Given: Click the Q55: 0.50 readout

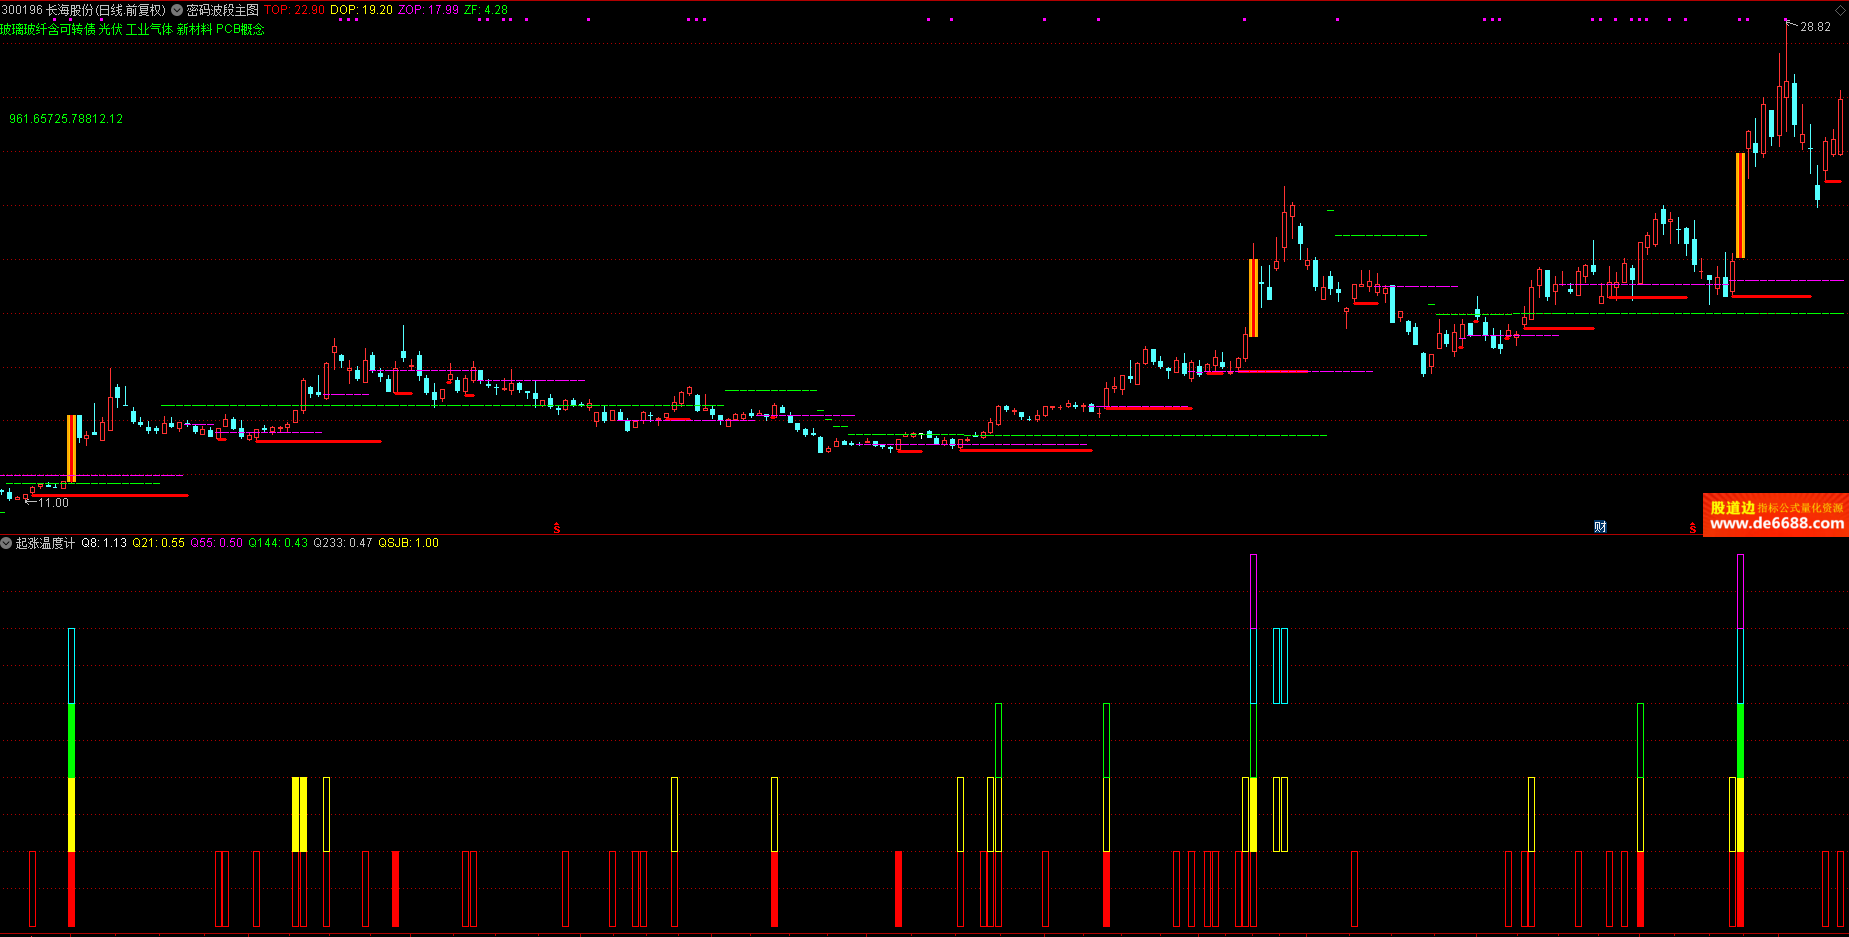Looking at the screenshot, I should pos(217,543).
